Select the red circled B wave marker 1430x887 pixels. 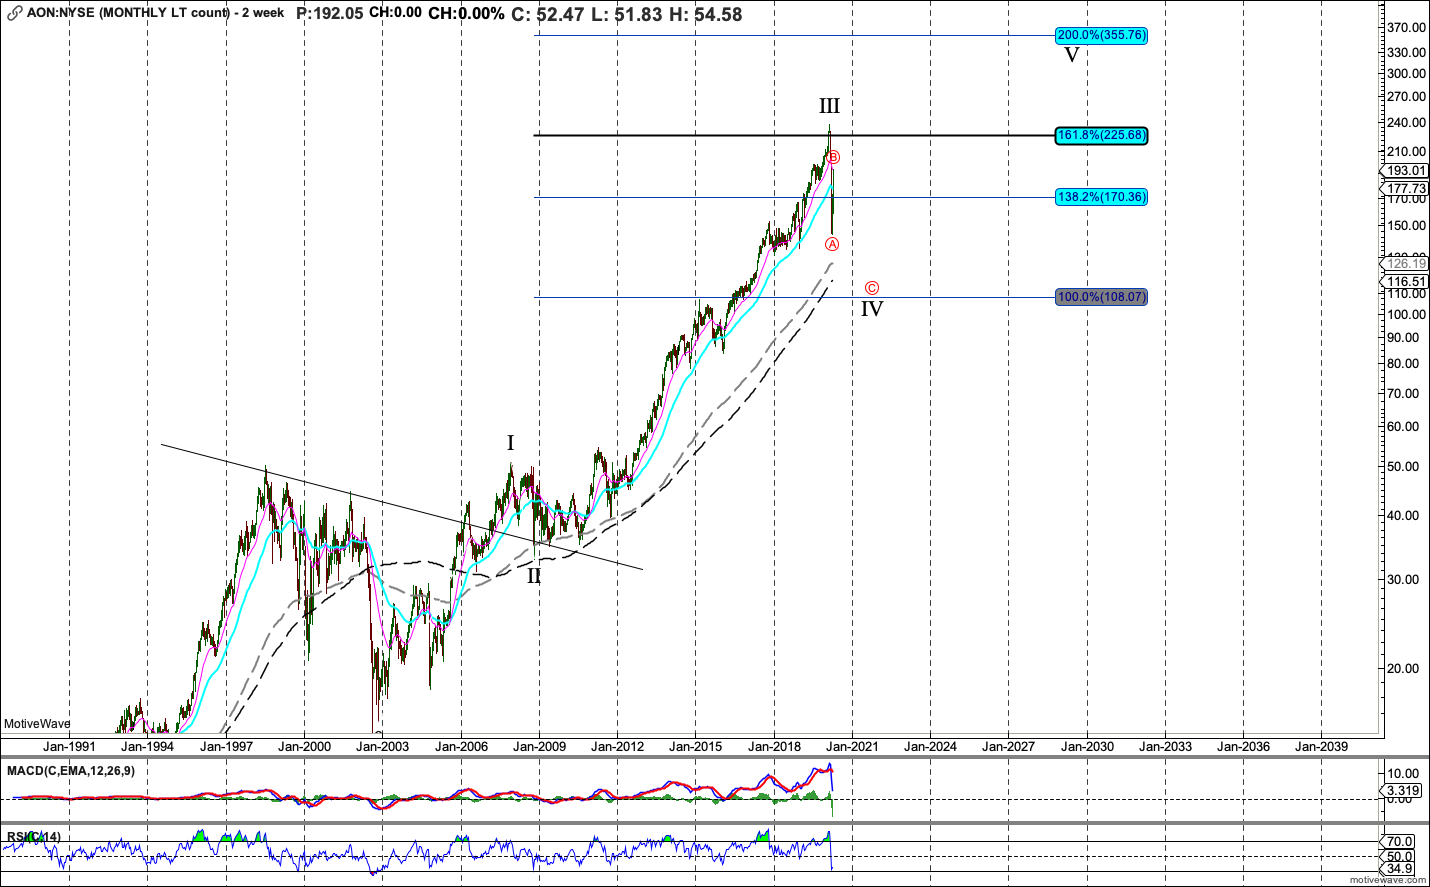point(833,157)
